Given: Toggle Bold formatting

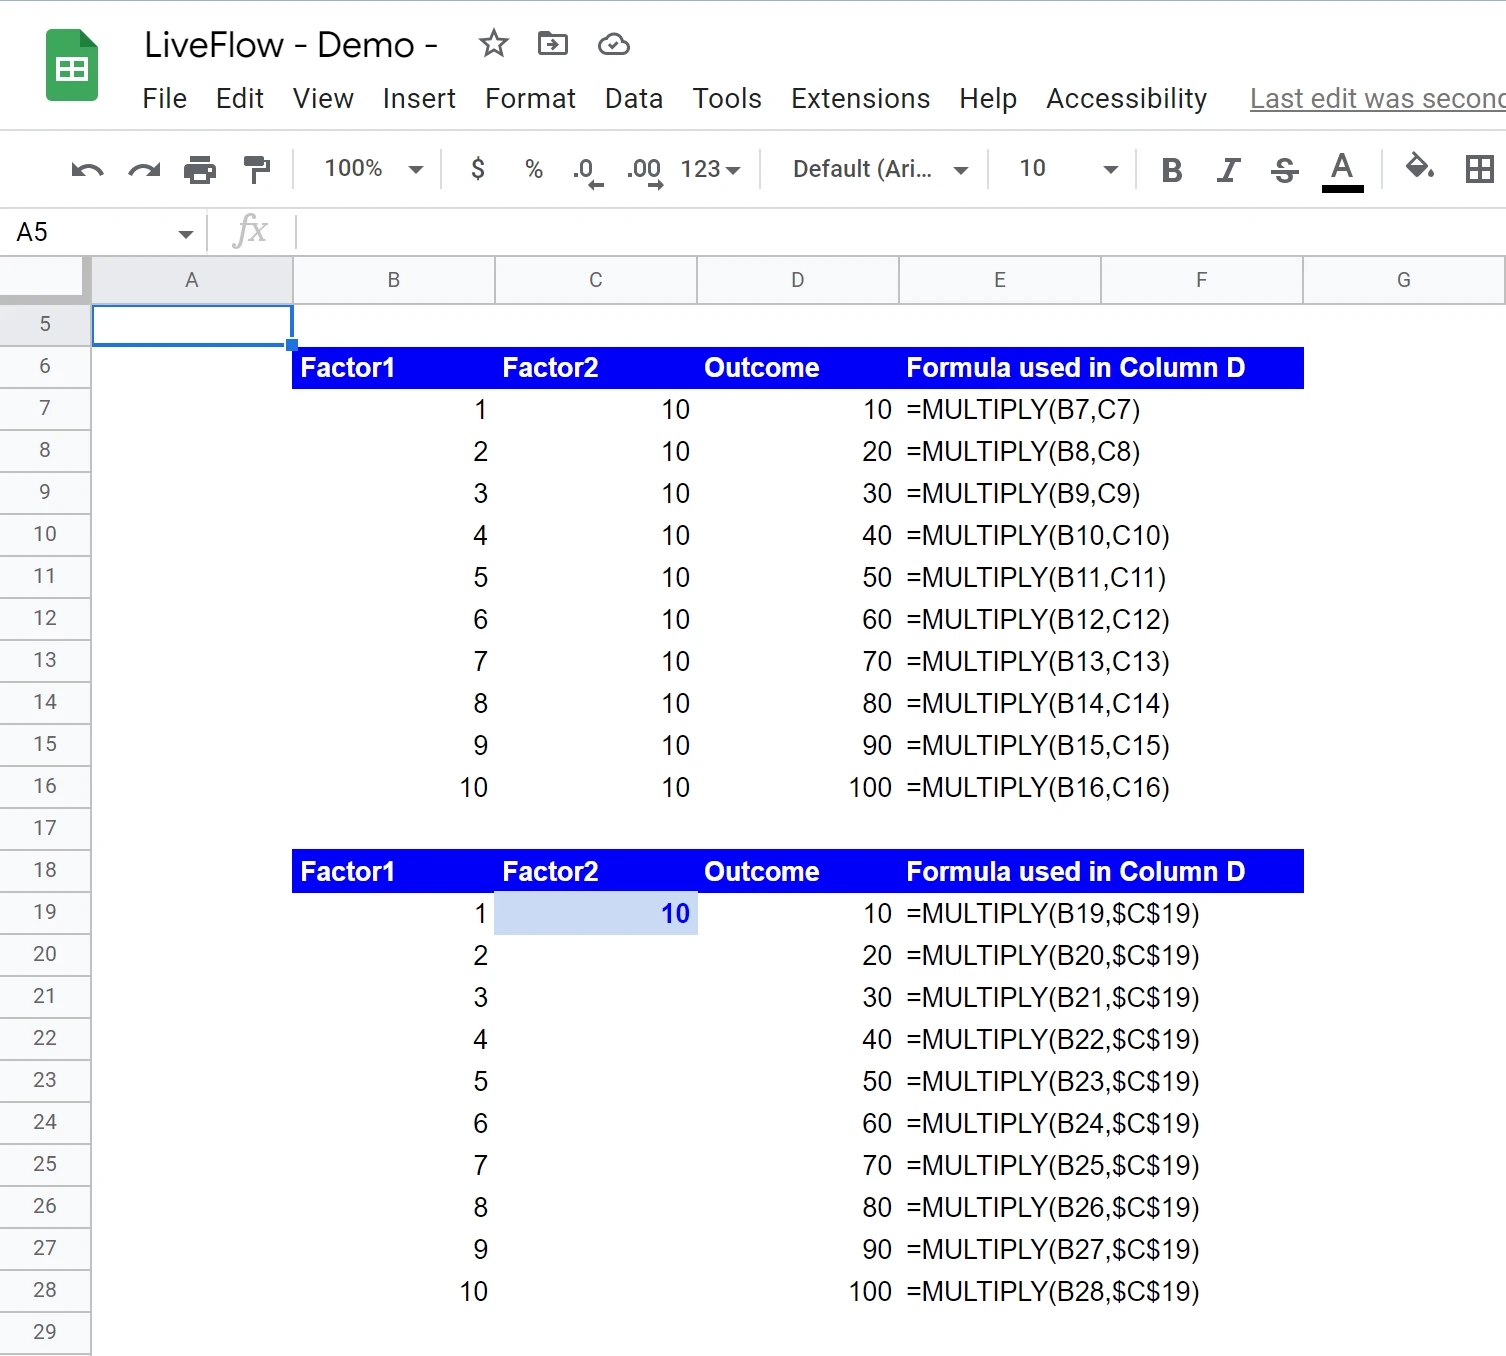Looking at the screenshot, I should pyautogui.click(x=1172, y=170).
